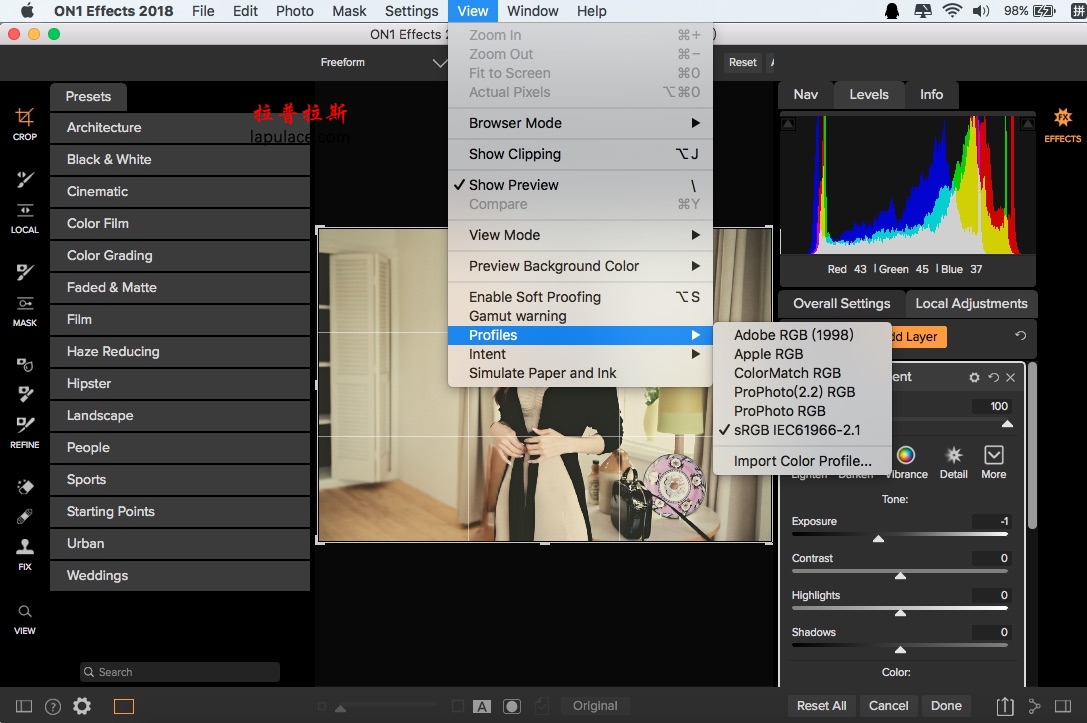Toggle Show Clipping in the View menu

580,154
